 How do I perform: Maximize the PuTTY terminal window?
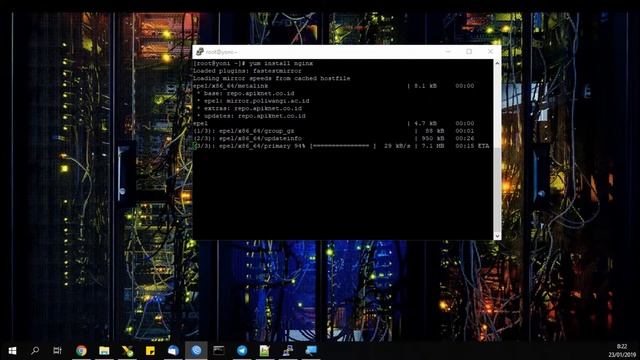tap(469, 51)
